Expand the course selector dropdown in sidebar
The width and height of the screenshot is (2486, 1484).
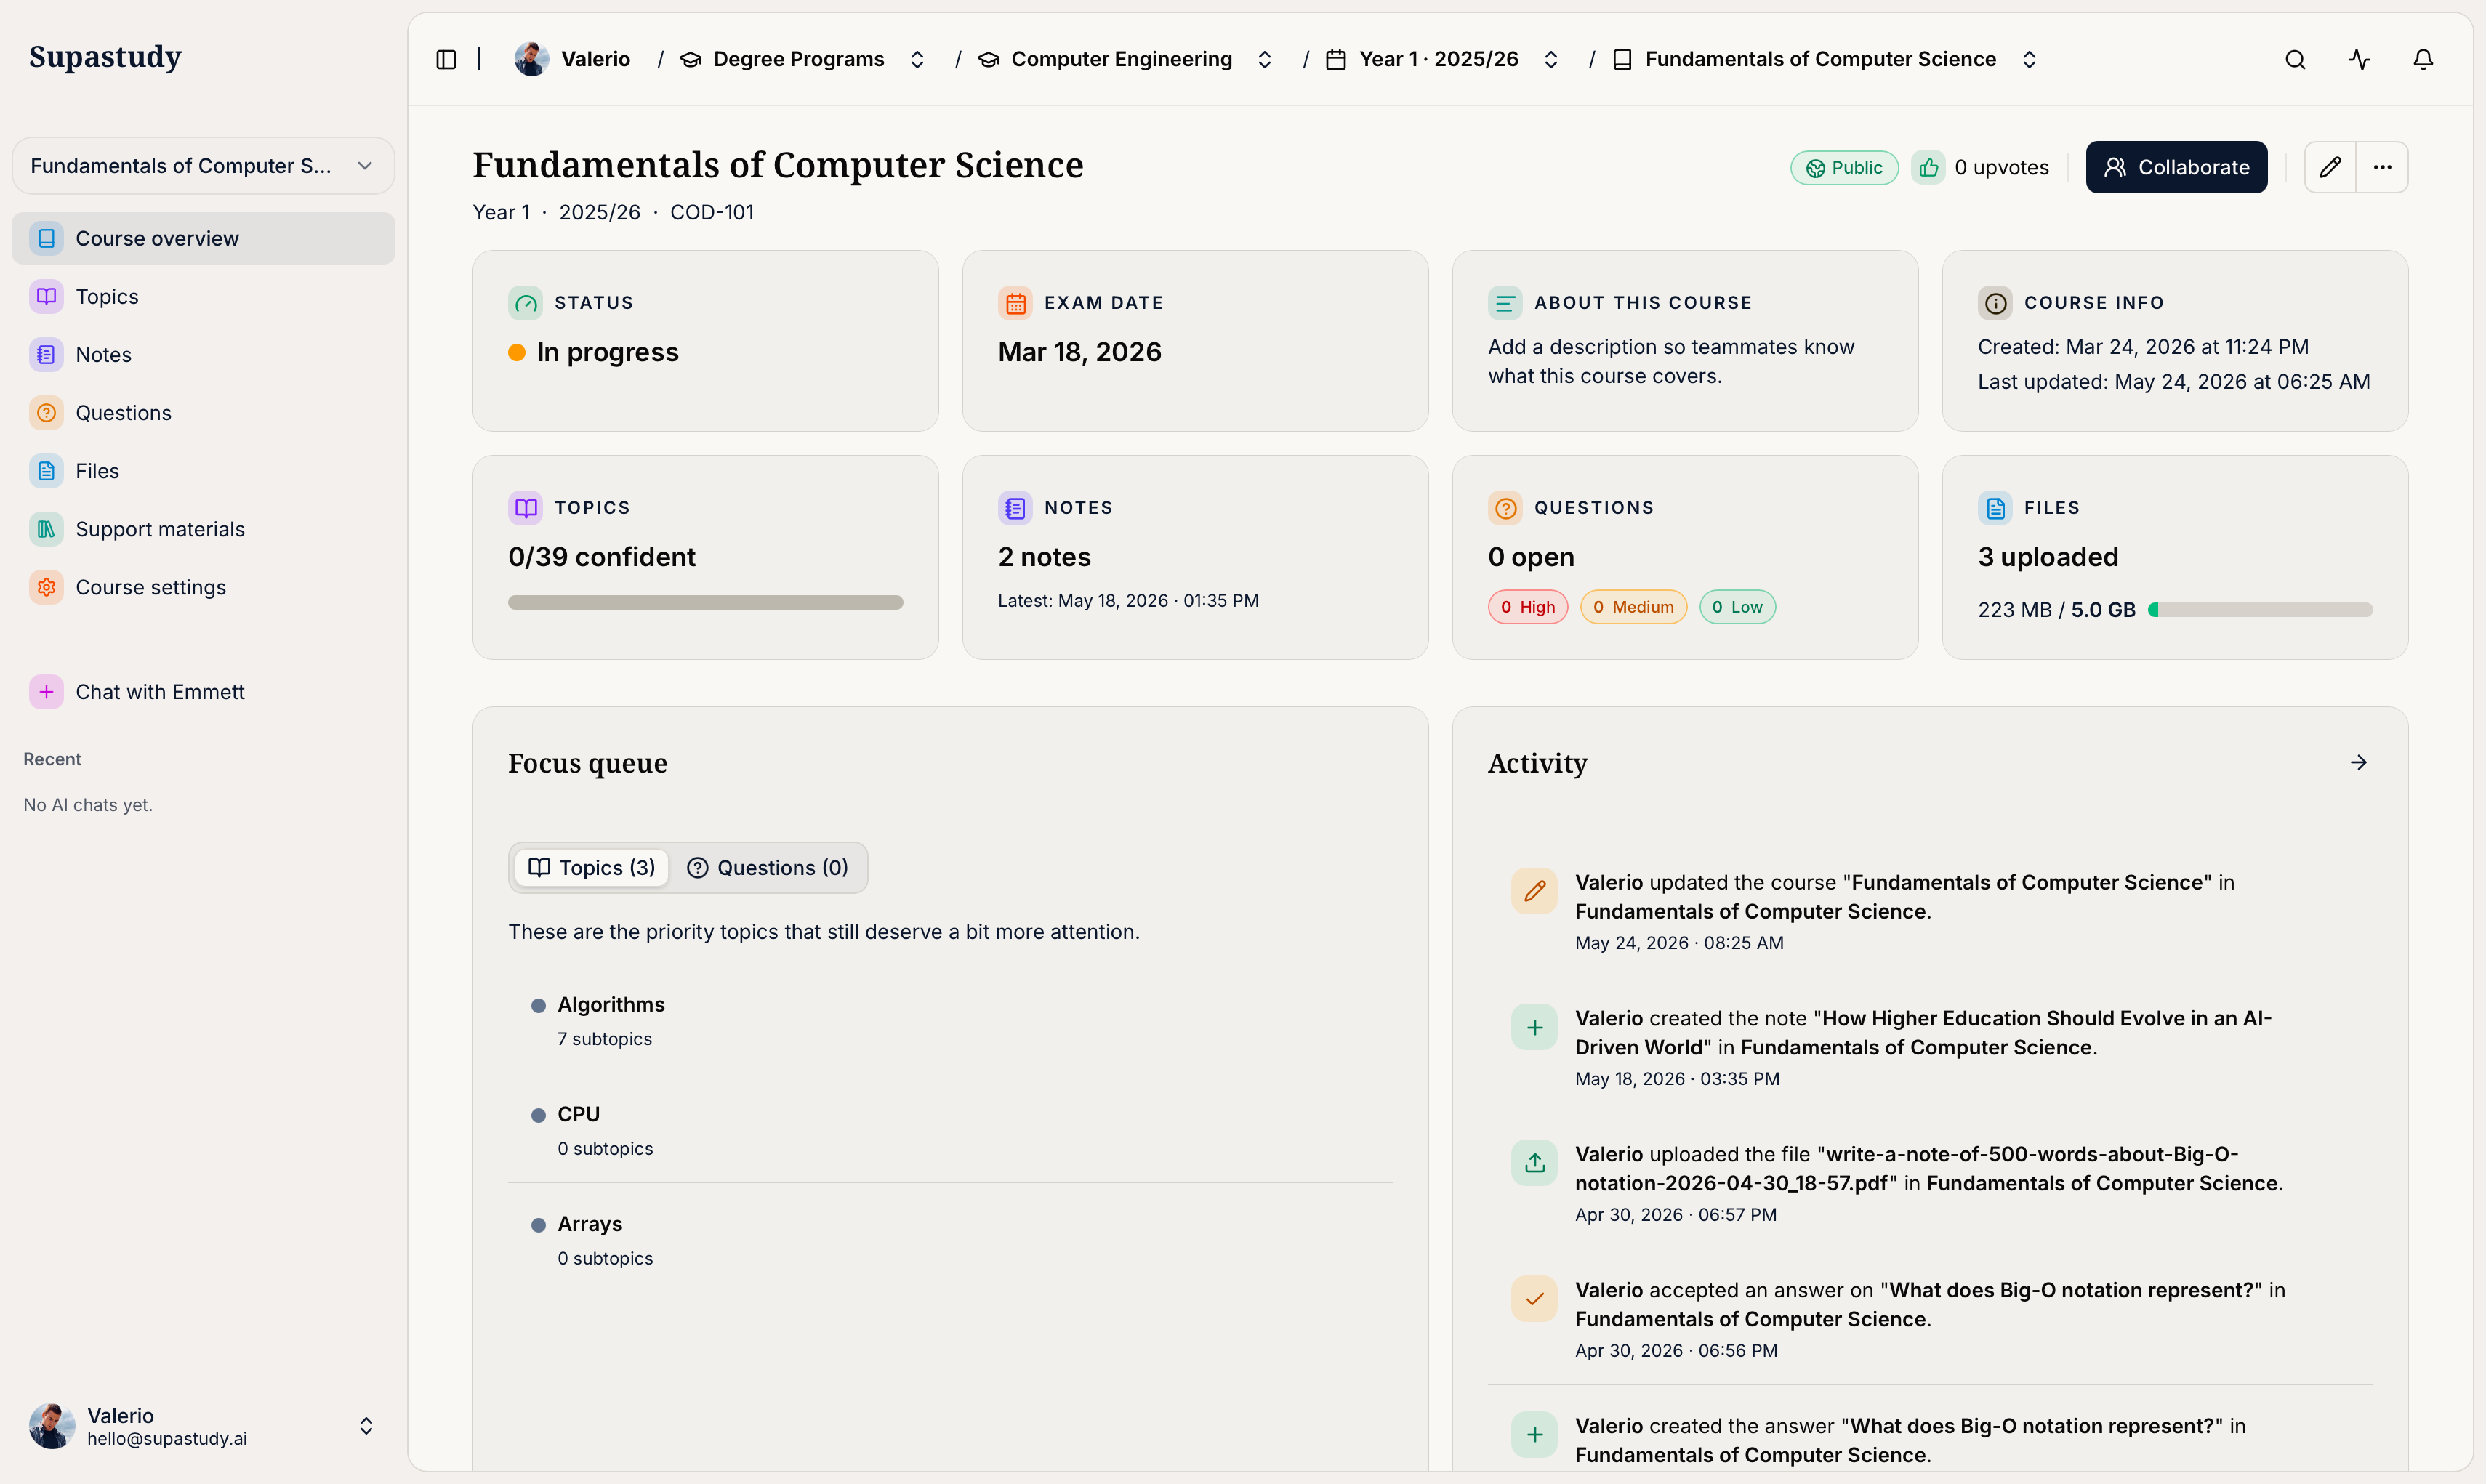(x=203, y=166)
